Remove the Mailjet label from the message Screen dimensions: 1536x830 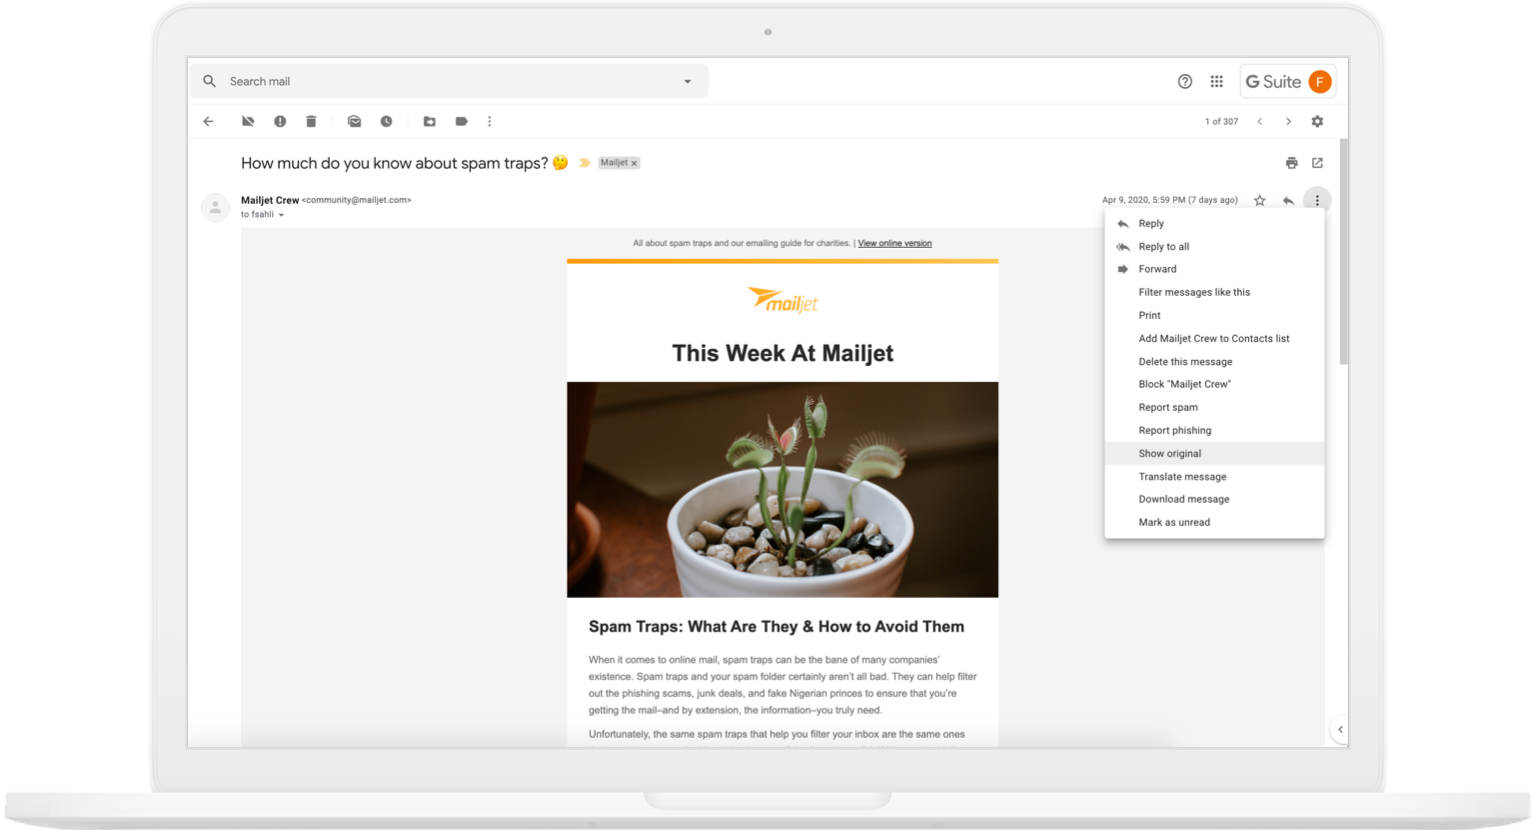click(634, 163)
